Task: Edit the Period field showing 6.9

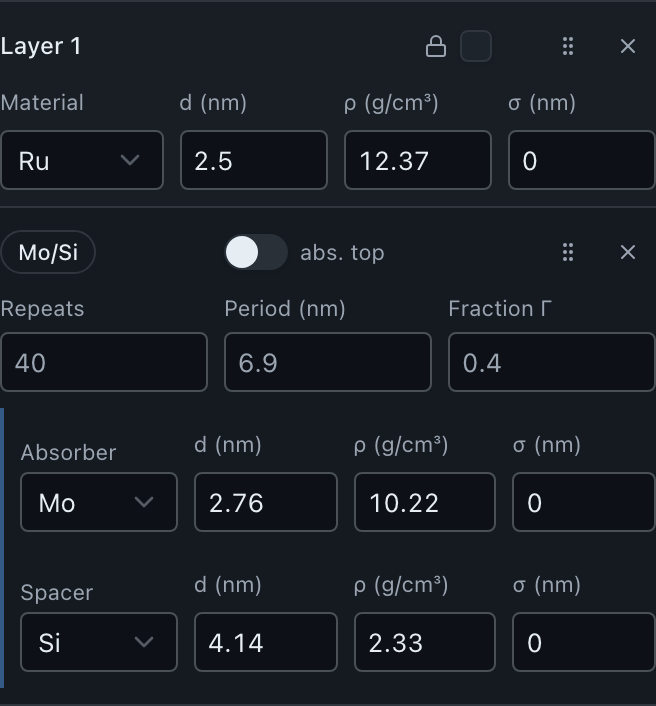Action: pyautogui.click(x=328, y=362)
